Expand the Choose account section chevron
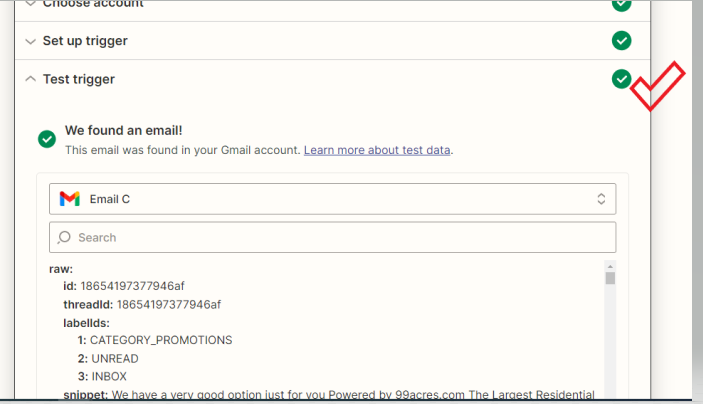703x404 pixels. click(x=30, y=4)
